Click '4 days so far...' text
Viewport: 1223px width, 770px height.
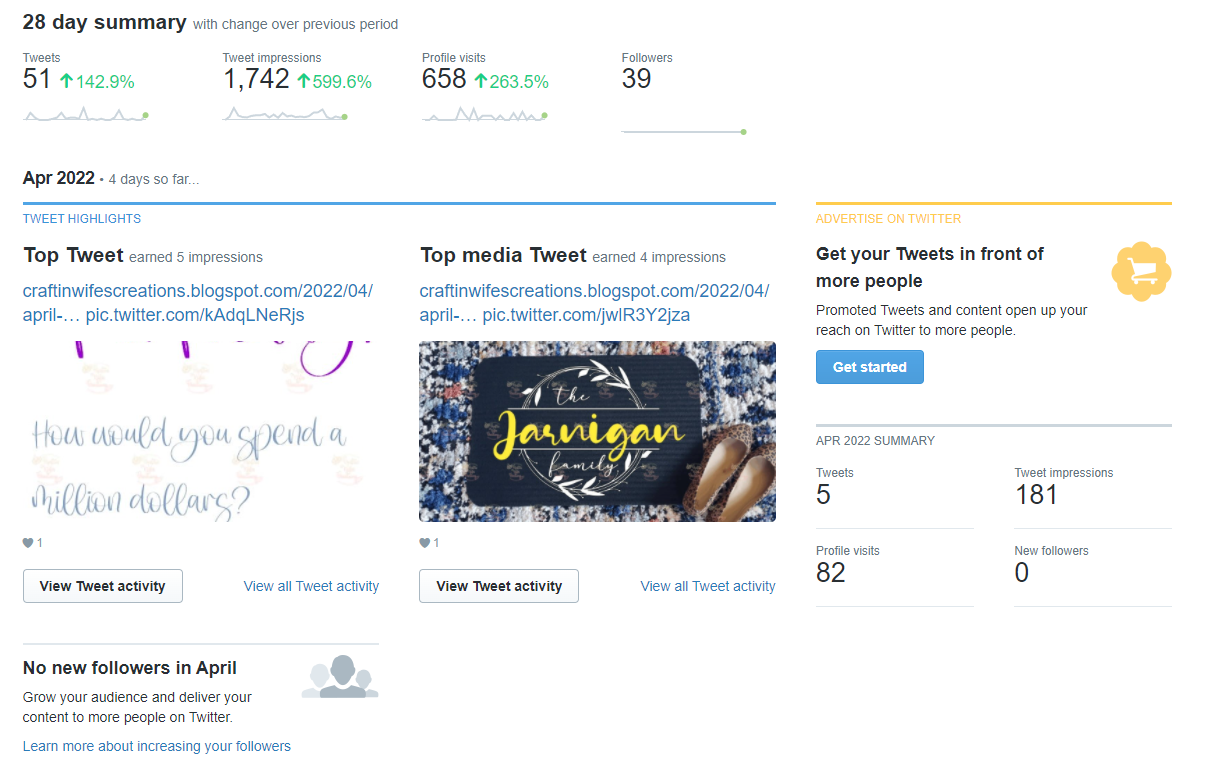tap(154, 180)
